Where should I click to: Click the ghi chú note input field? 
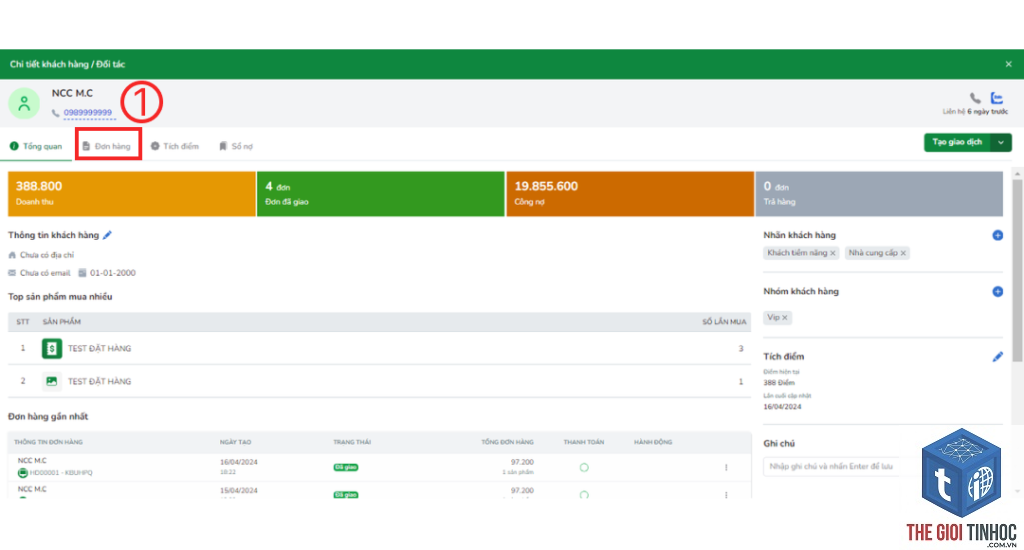[x=842, y=466]
